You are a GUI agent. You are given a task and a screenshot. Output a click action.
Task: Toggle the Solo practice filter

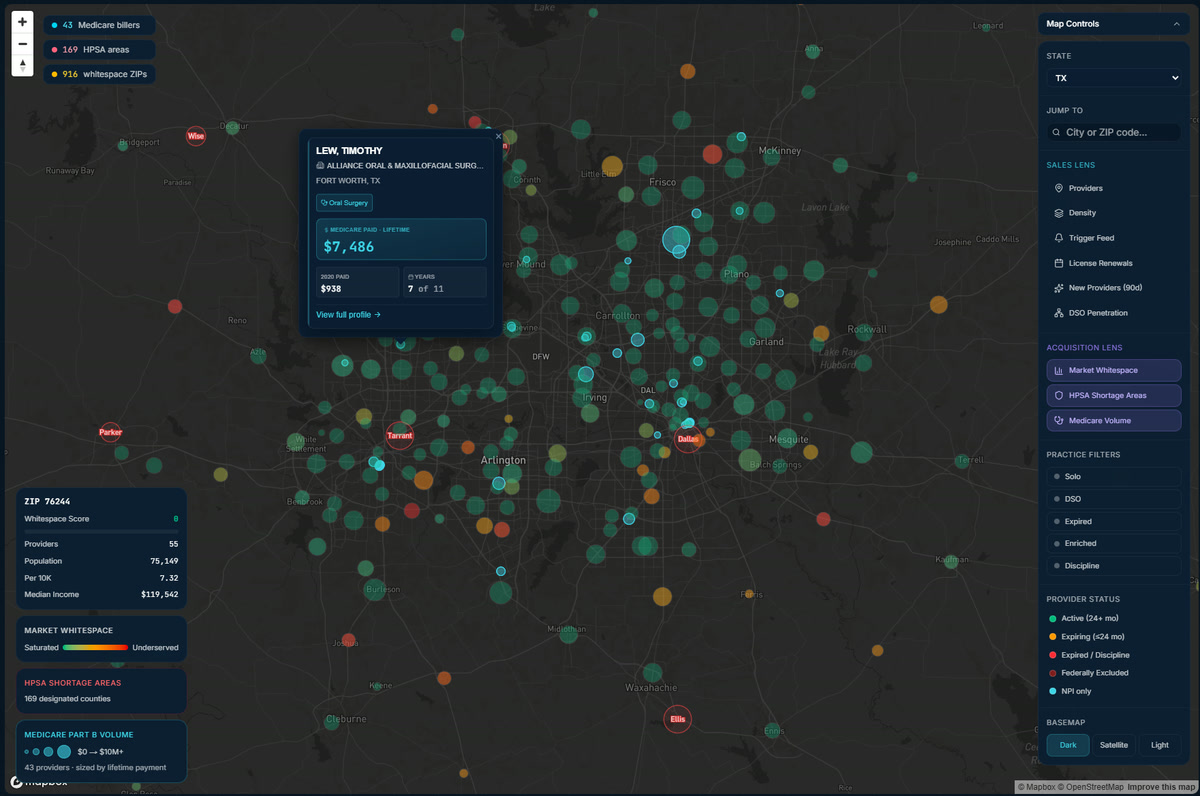pyautogui.click(x=1113, y=477)
